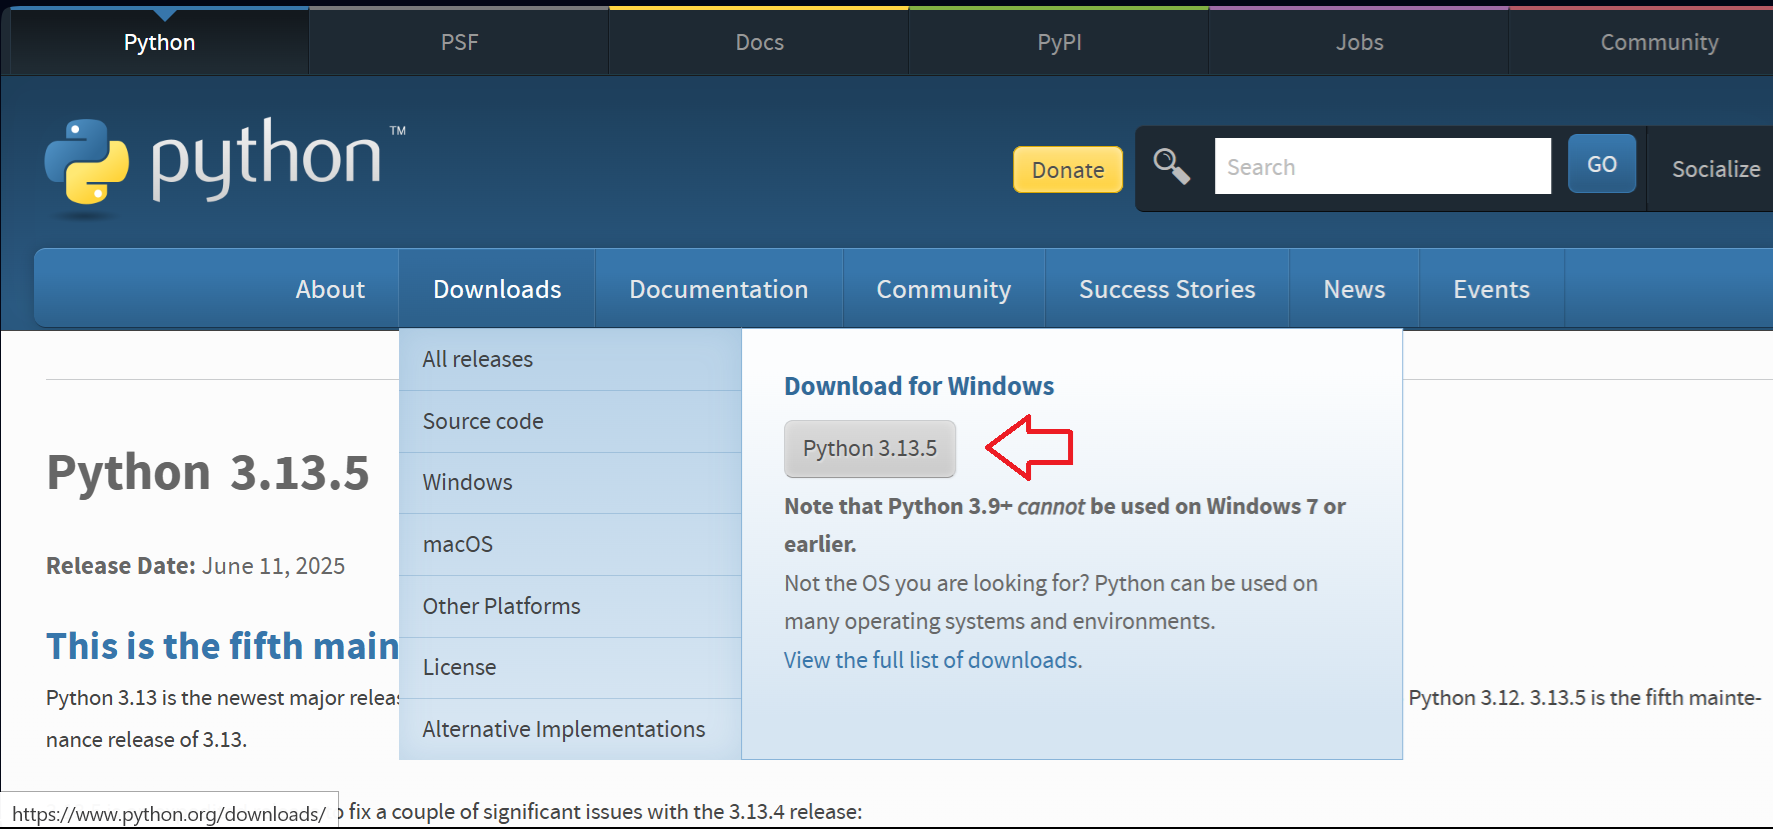Open the About navigation menu
Image resolution: width=1773 pixels, height=829 pixels.
click(330, 290)
